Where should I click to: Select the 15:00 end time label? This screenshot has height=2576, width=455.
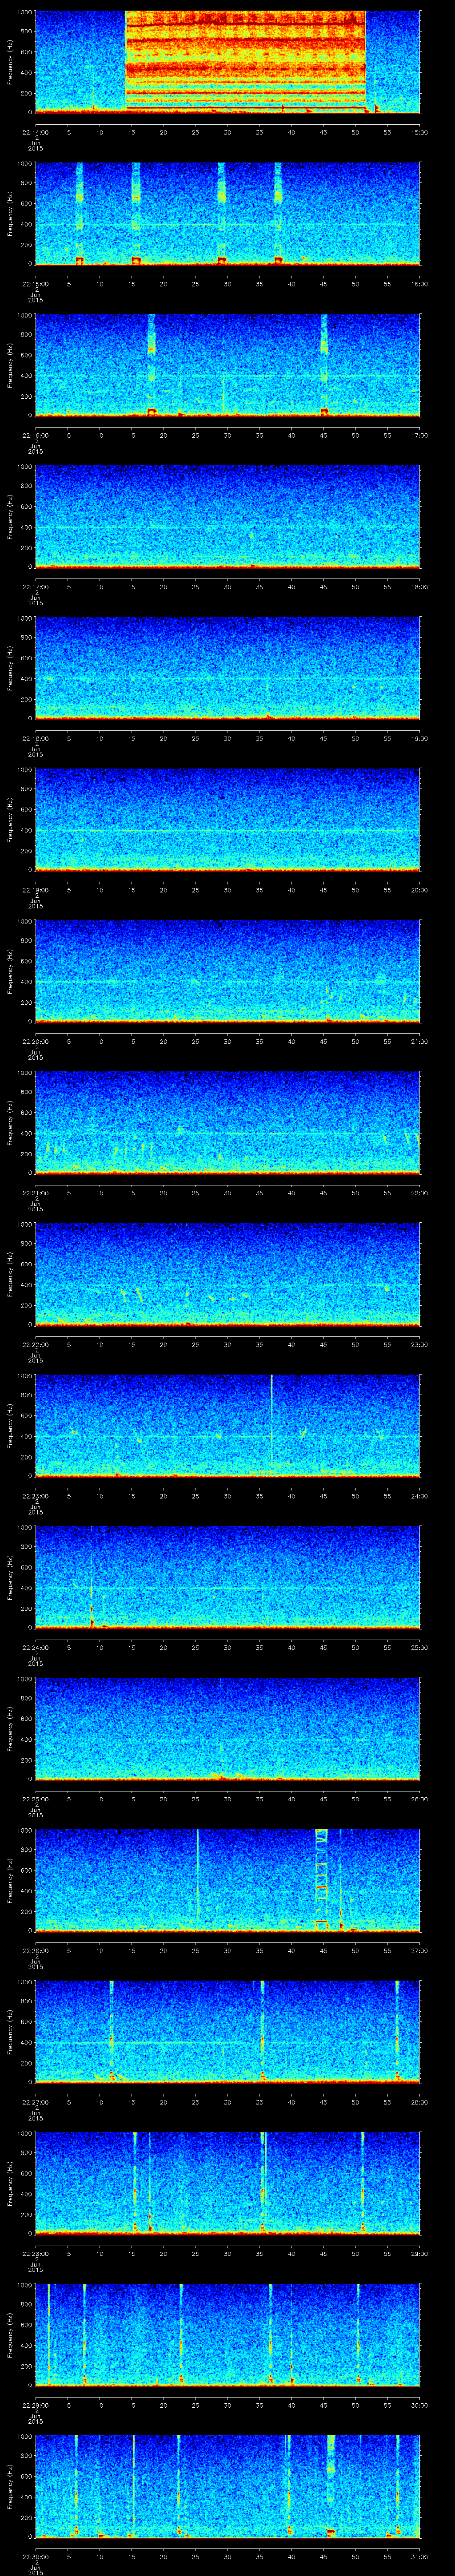[x=419, y=131]
